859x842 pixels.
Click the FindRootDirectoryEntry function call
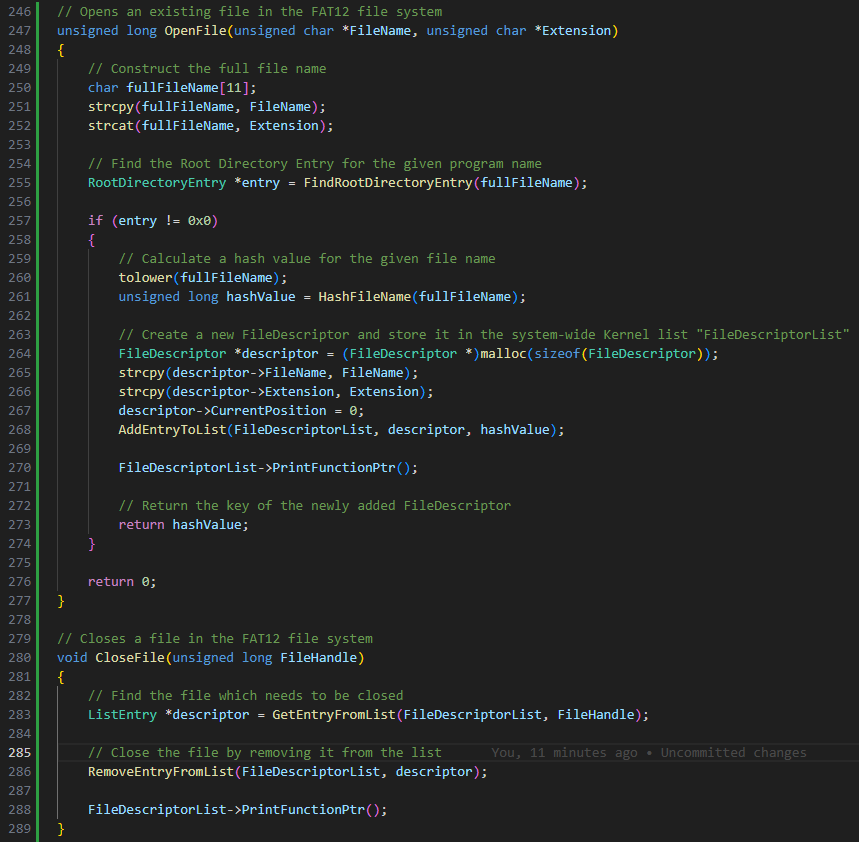pyautogui.click(x=388, y=182)
